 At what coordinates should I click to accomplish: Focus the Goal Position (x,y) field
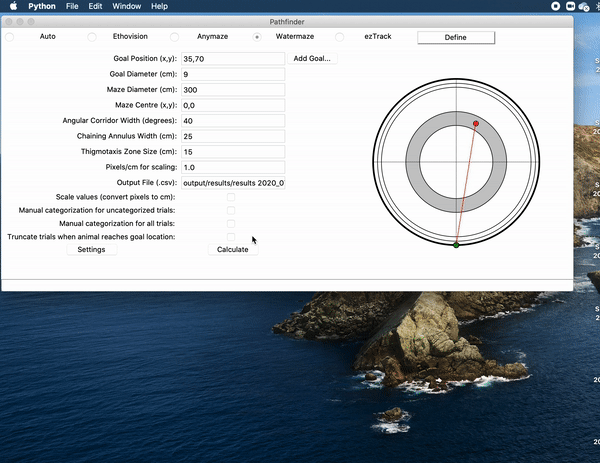(x=233, y=59)
